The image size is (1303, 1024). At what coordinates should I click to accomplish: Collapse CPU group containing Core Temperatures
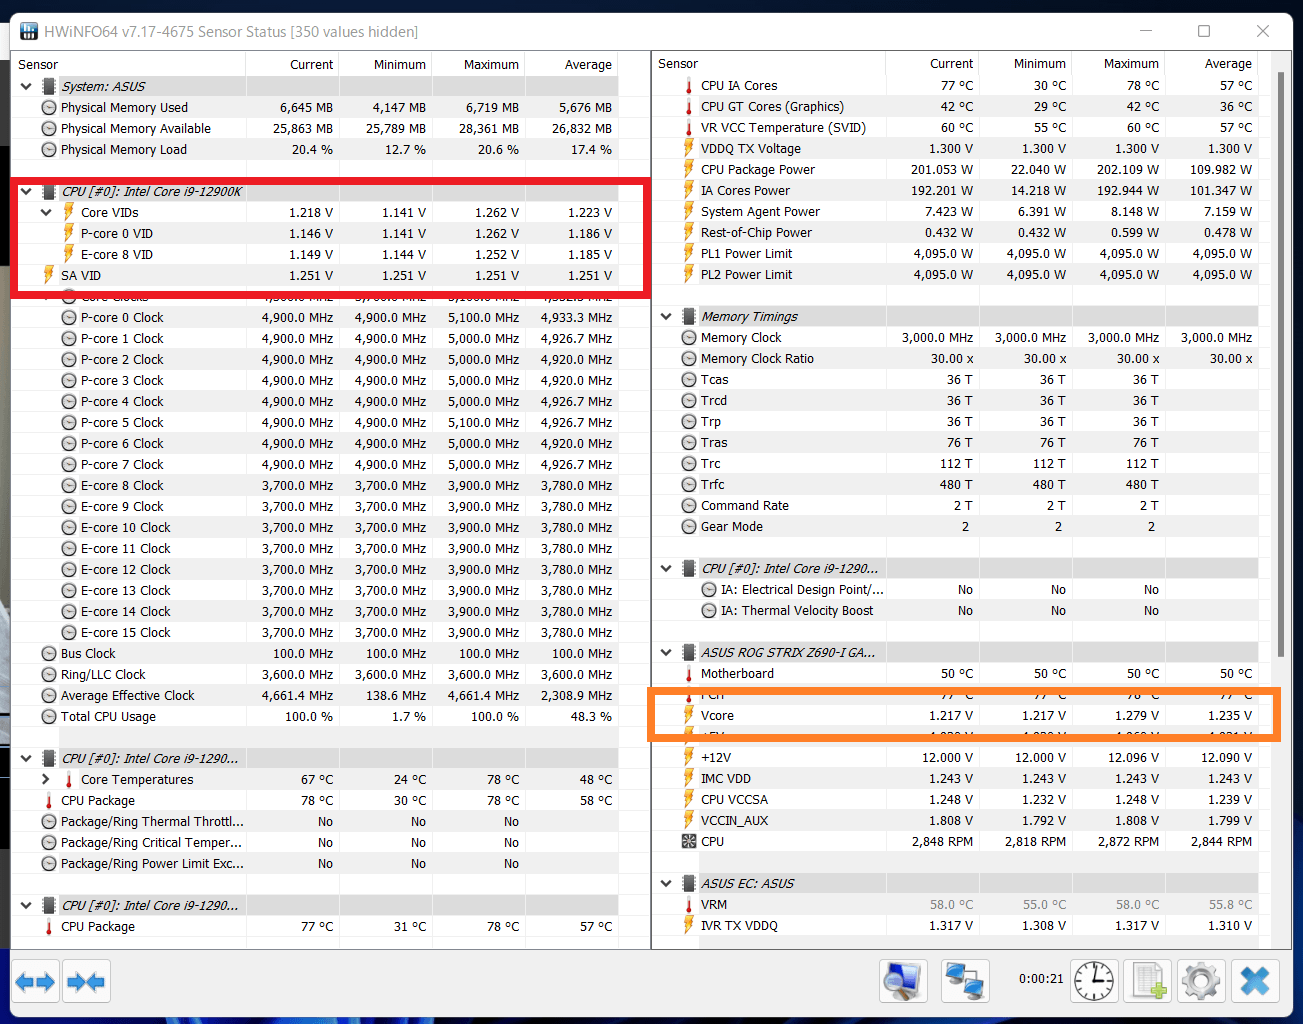point(26,758)
